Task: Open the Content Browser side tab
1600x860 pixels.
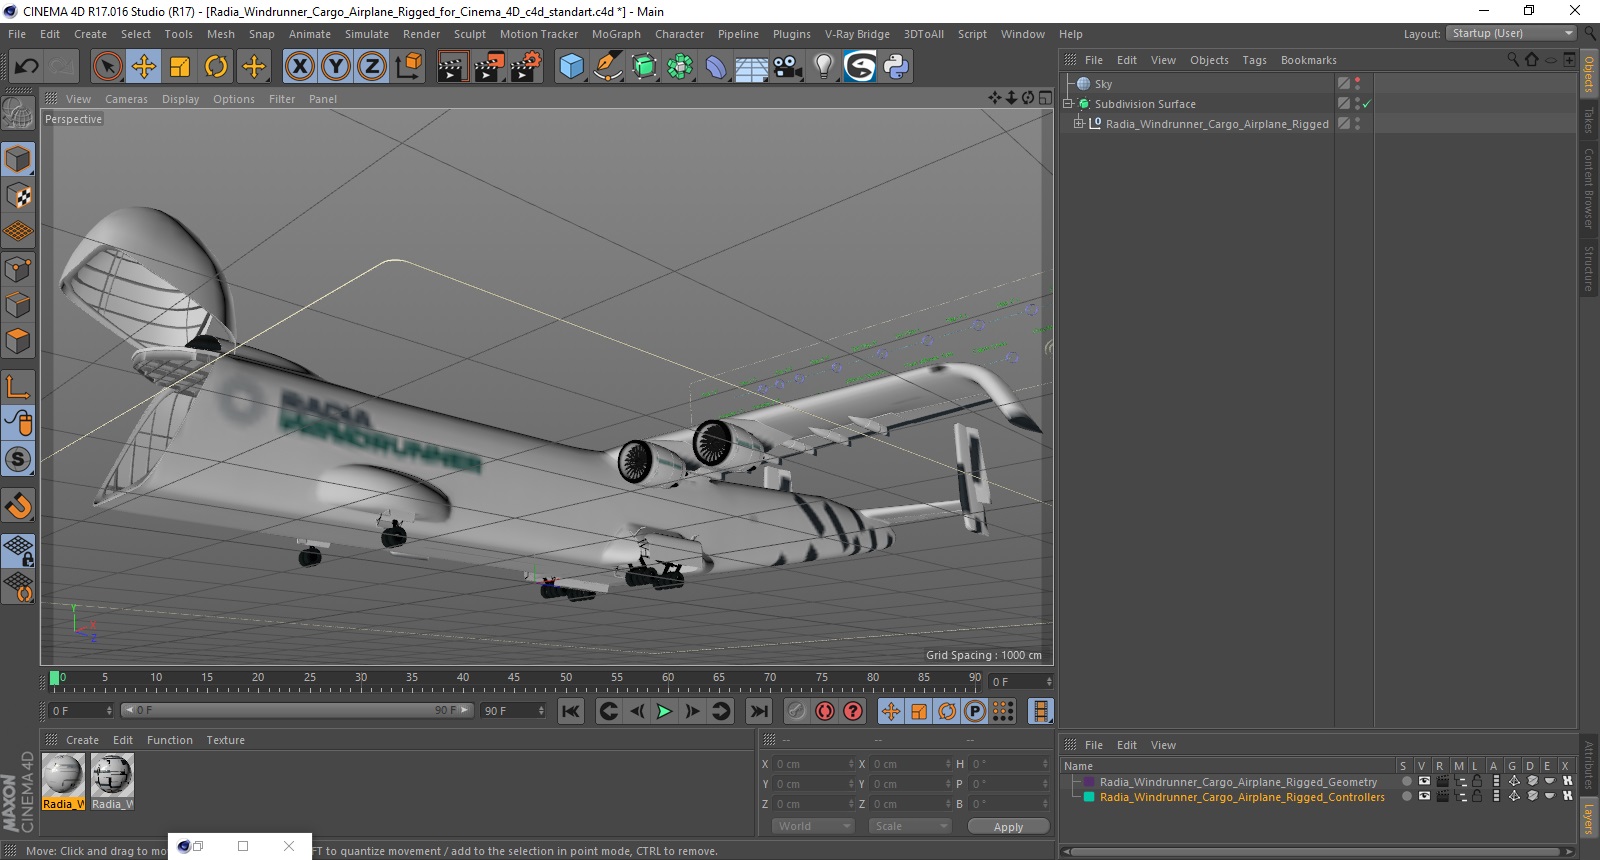Action: tap(1588, 188)
